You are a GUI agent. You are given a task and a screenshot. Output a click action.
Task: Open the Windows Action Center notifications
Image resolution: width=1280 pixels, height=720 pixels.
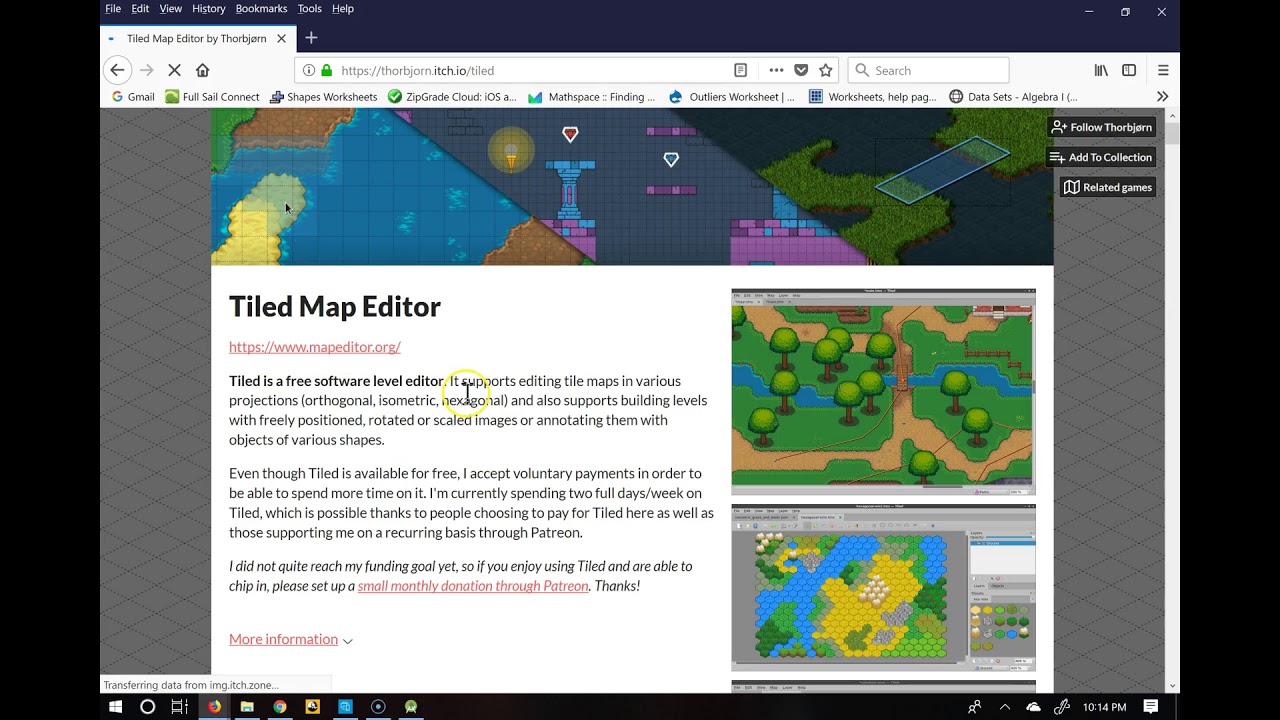pos(1151,707)
